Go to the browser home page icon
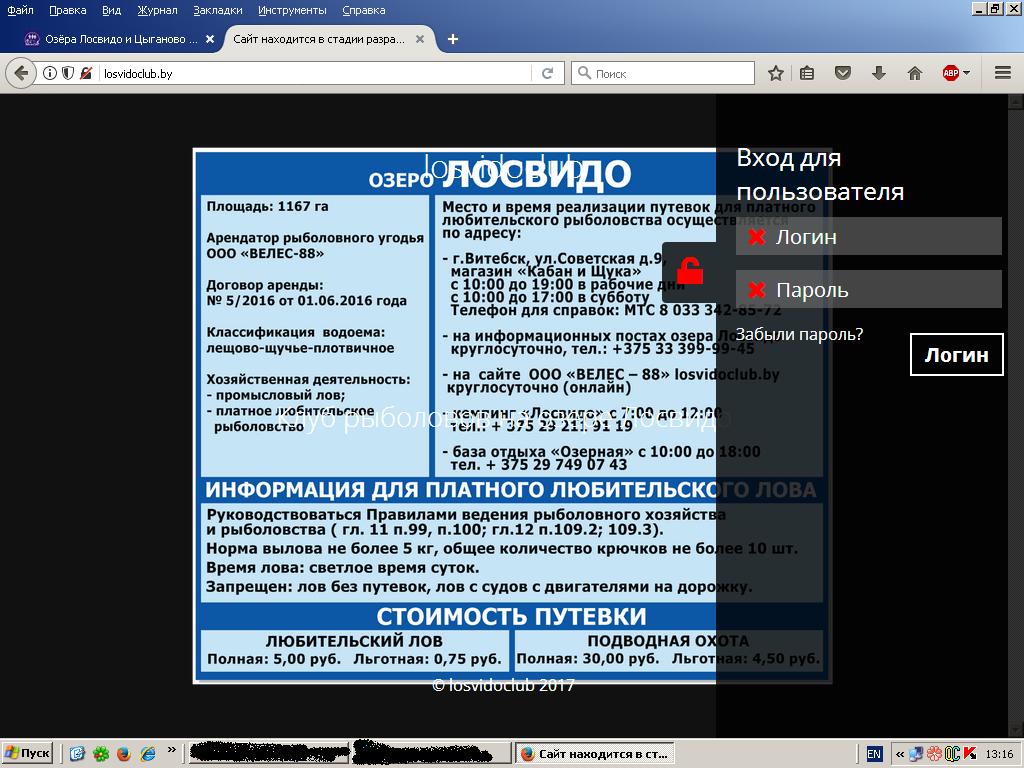This screenshot has width=1024, height=768. tap(914, 73)
